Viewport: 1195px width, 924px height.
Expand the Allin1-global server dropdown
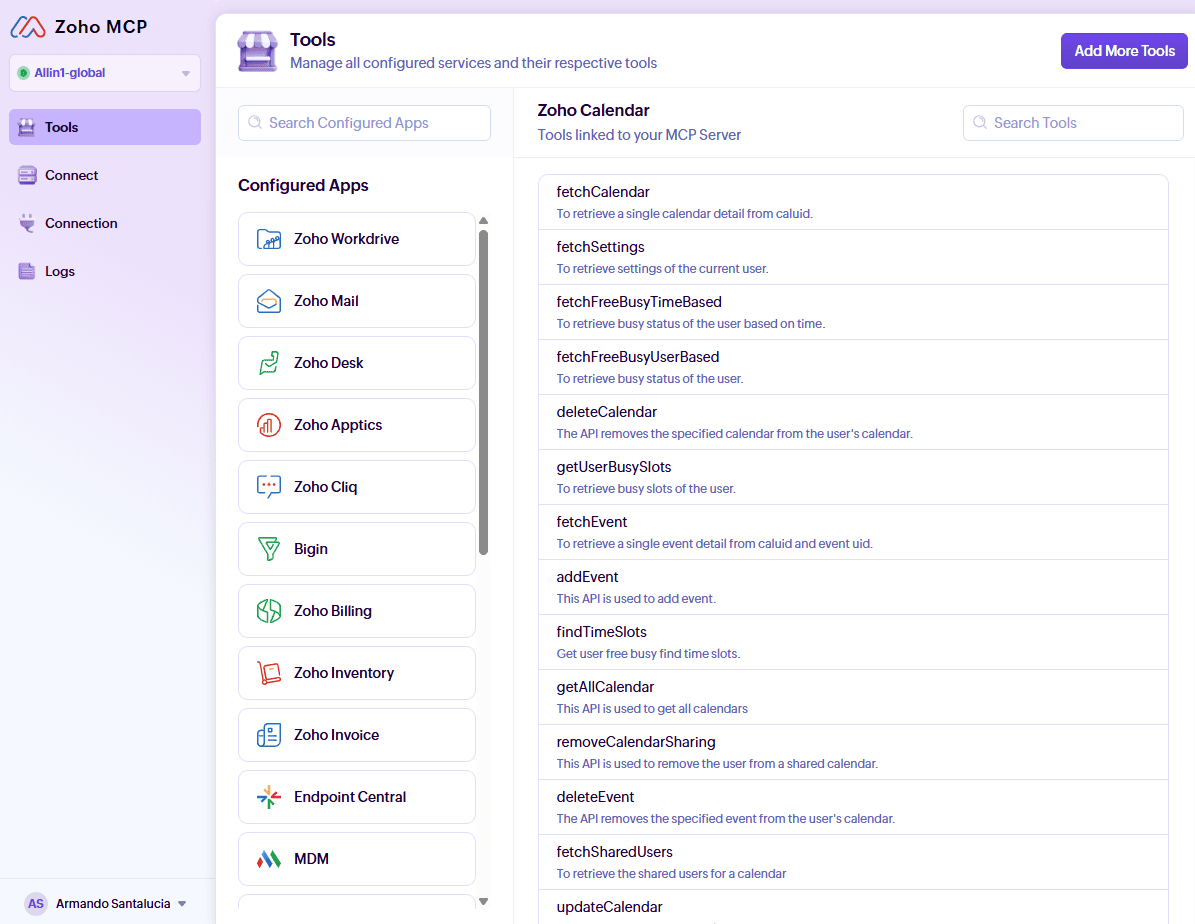(x=185, y=73)
